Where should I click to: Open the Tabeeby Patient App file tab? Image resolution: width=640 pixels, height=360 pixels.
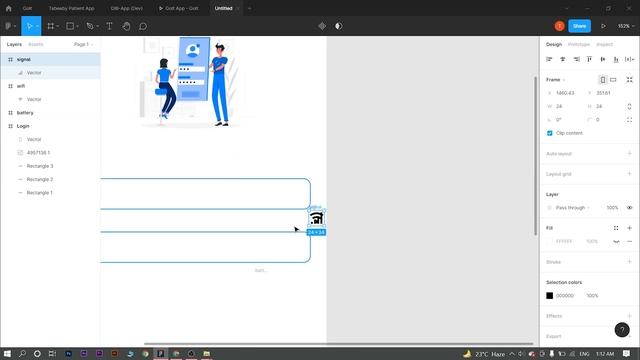(71, 8)
